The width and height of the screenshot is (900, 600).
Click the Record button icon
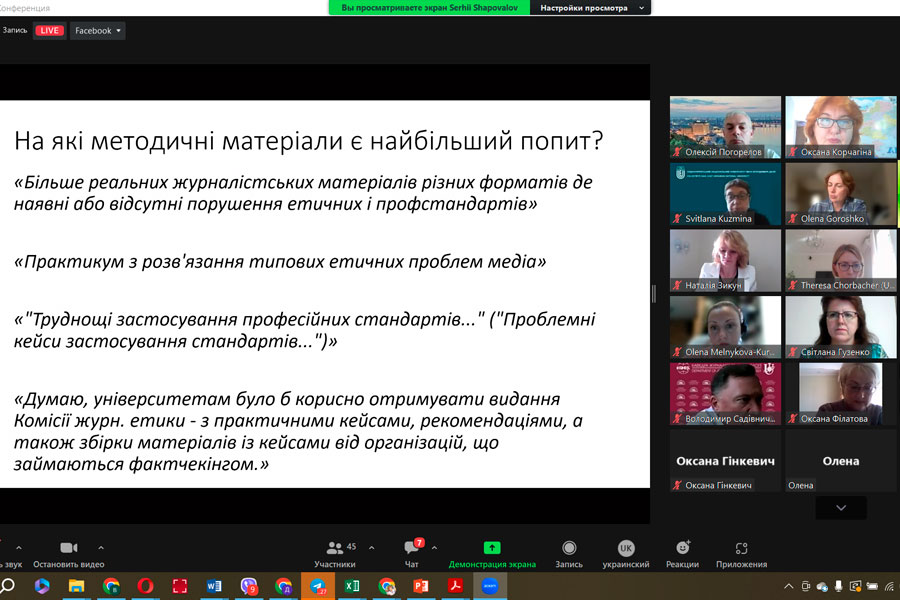tap(569, 548)
